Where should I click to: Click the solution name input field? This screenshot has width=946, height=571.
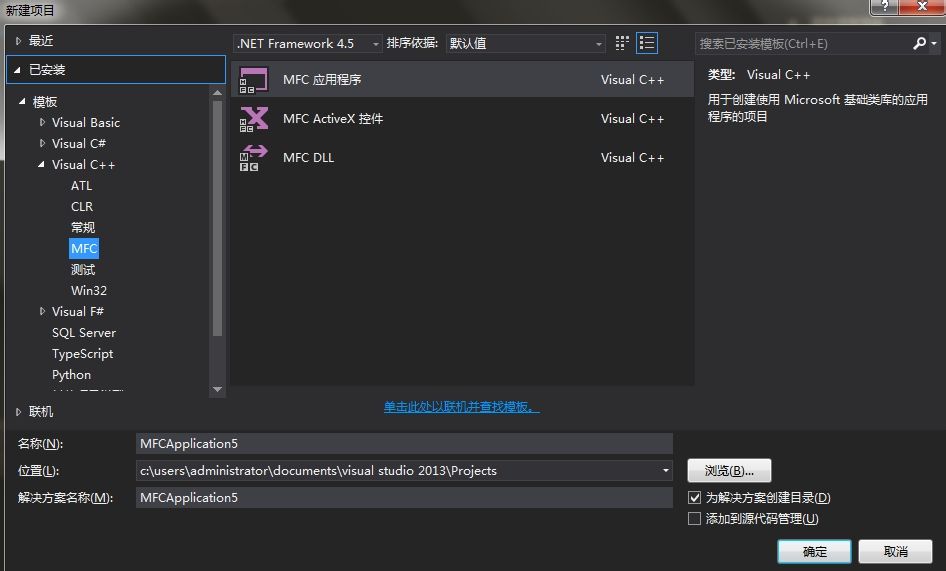(404, 498)
